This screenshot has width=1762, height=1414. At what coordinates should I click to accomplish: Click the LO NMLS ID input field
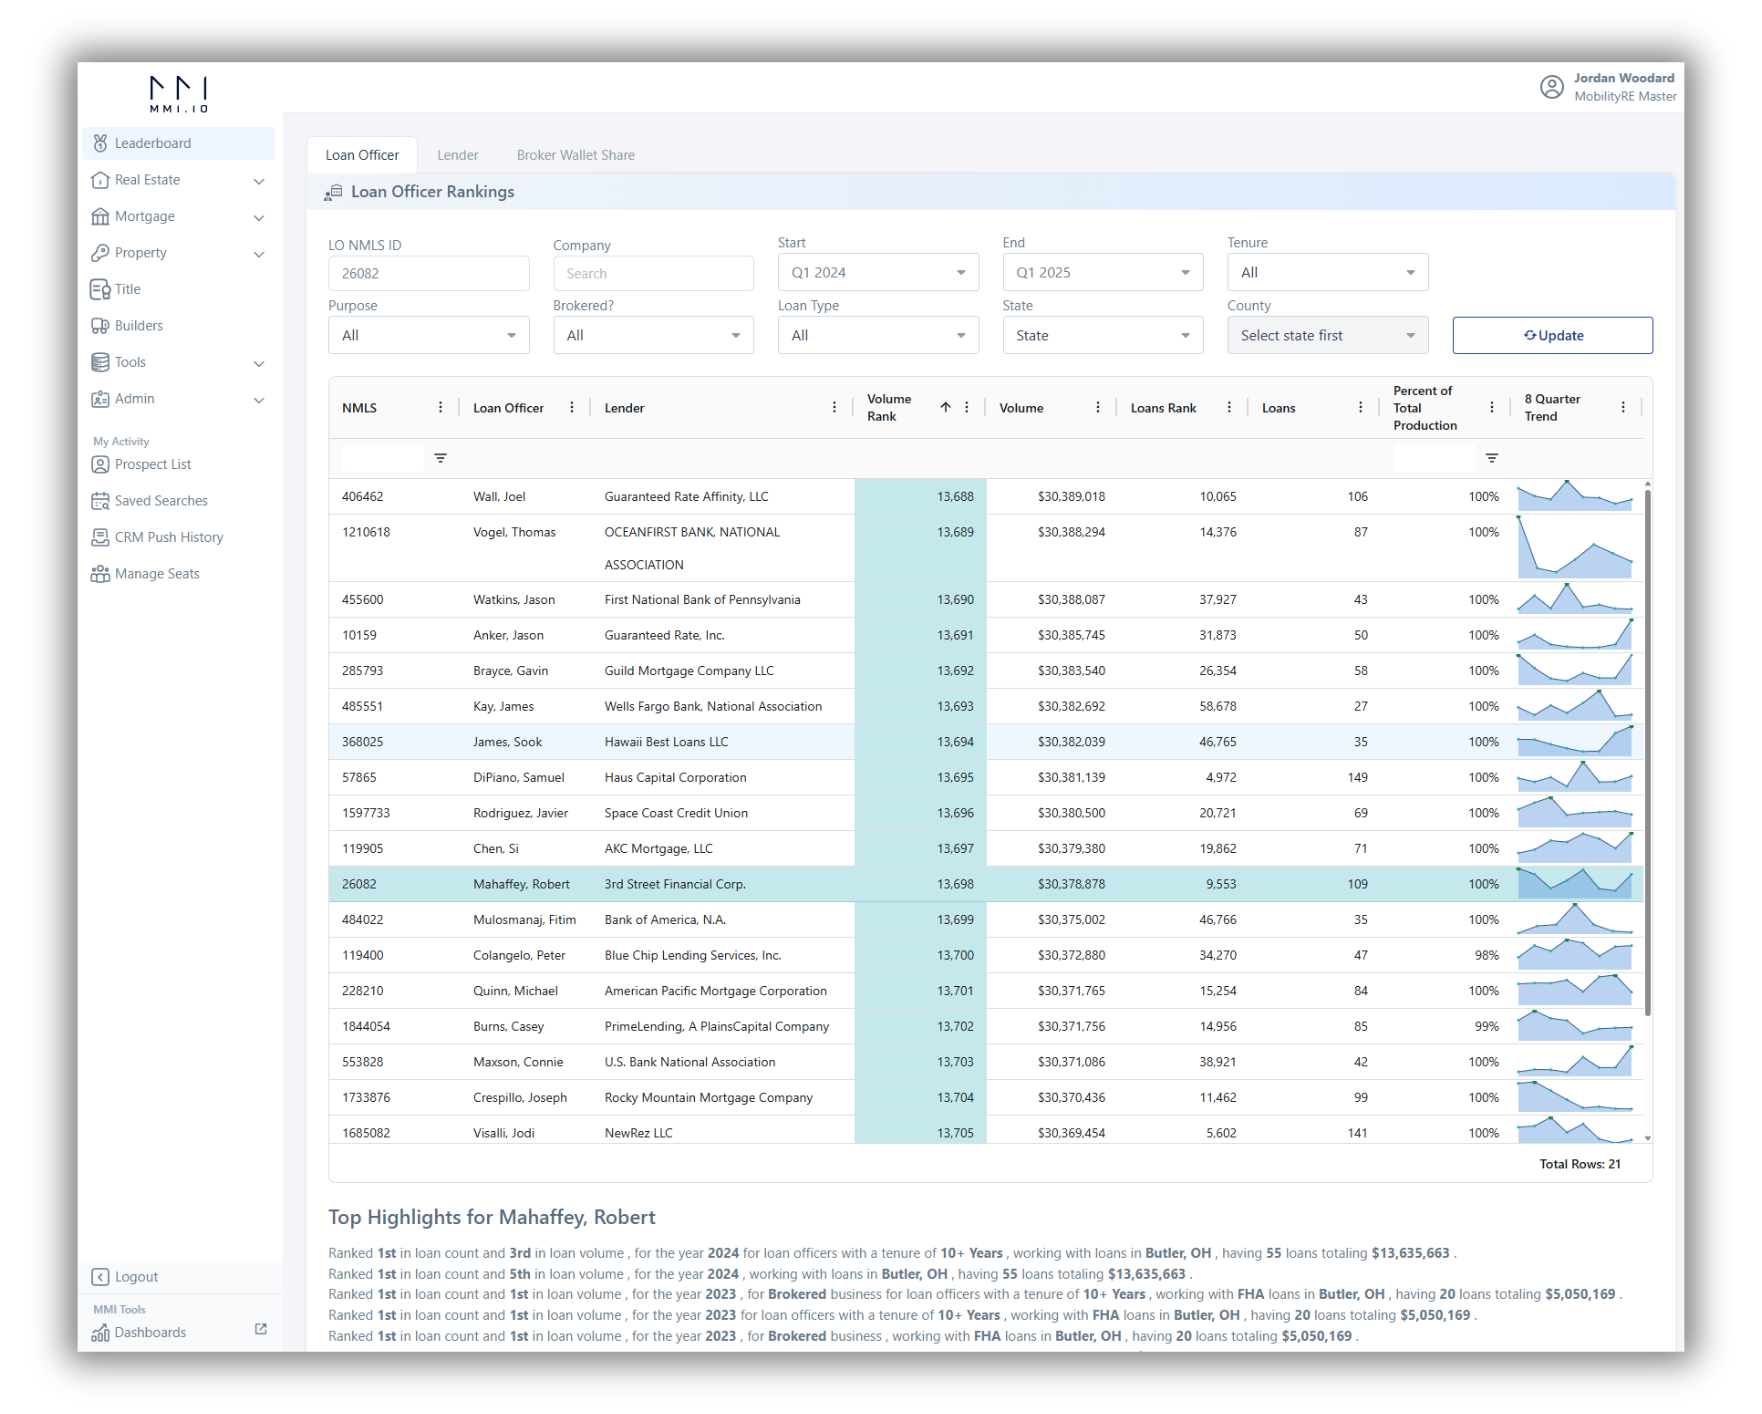pyautogui.click(x=429, y=273)
